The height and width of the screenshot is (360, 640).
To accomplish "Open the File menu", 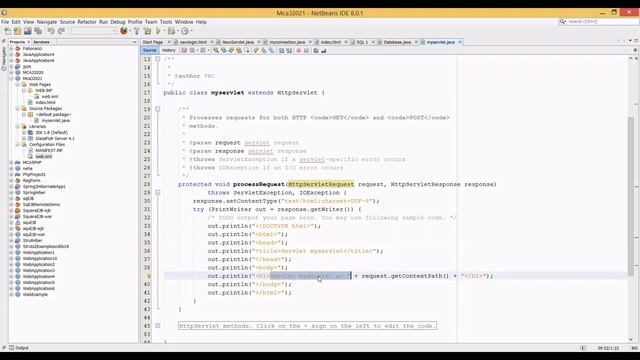I will tap(5, 22).
